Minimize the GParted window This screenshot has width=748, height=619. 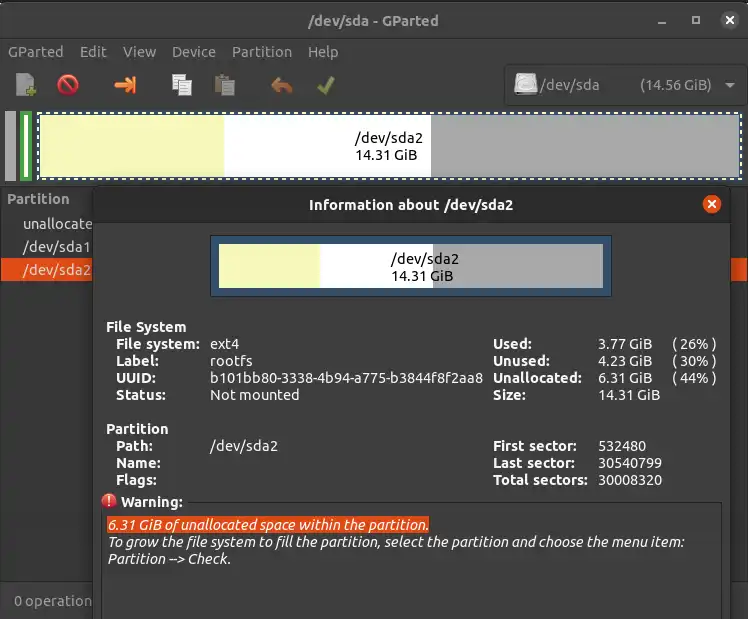tap(662, 21)
